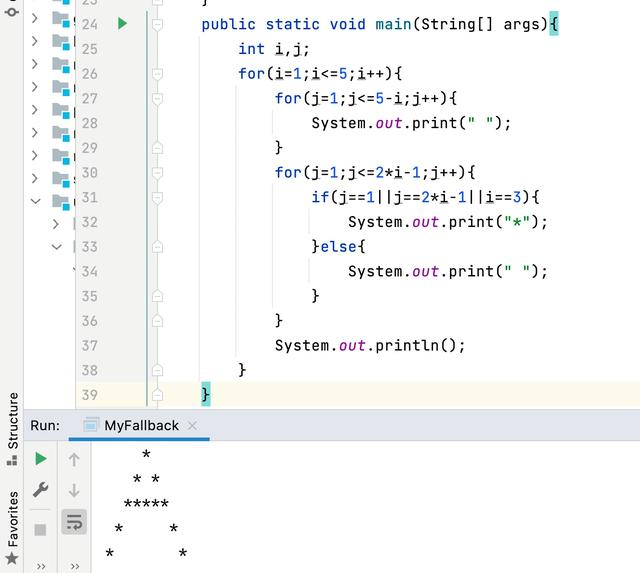
Task: Collapse the expanded module folder in project tree
Action: pyautogui.click(x=36, y=200)
